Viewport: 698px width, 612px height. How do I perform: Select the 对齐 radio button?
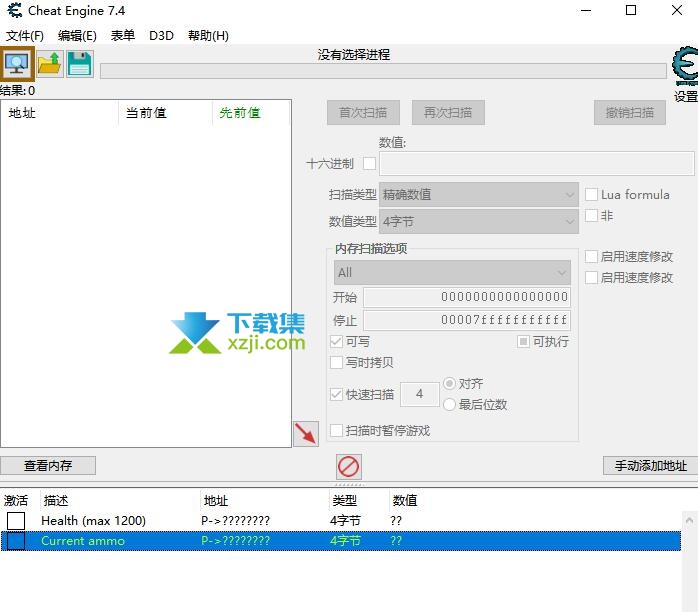click(x=449, y=383)
